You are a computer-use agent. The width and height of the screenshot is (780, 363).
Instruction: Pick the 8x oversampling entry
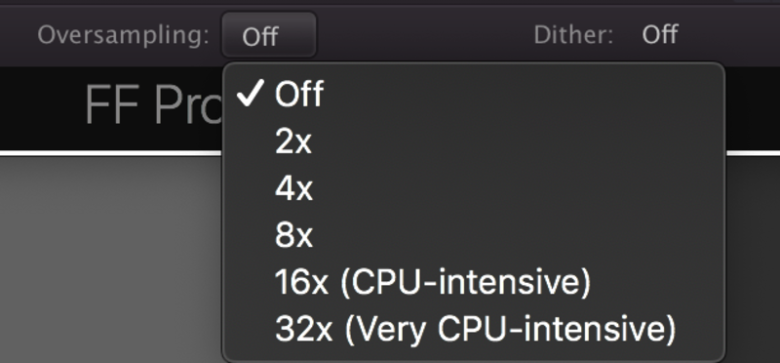pyautogui.click(x=474, y=235)
